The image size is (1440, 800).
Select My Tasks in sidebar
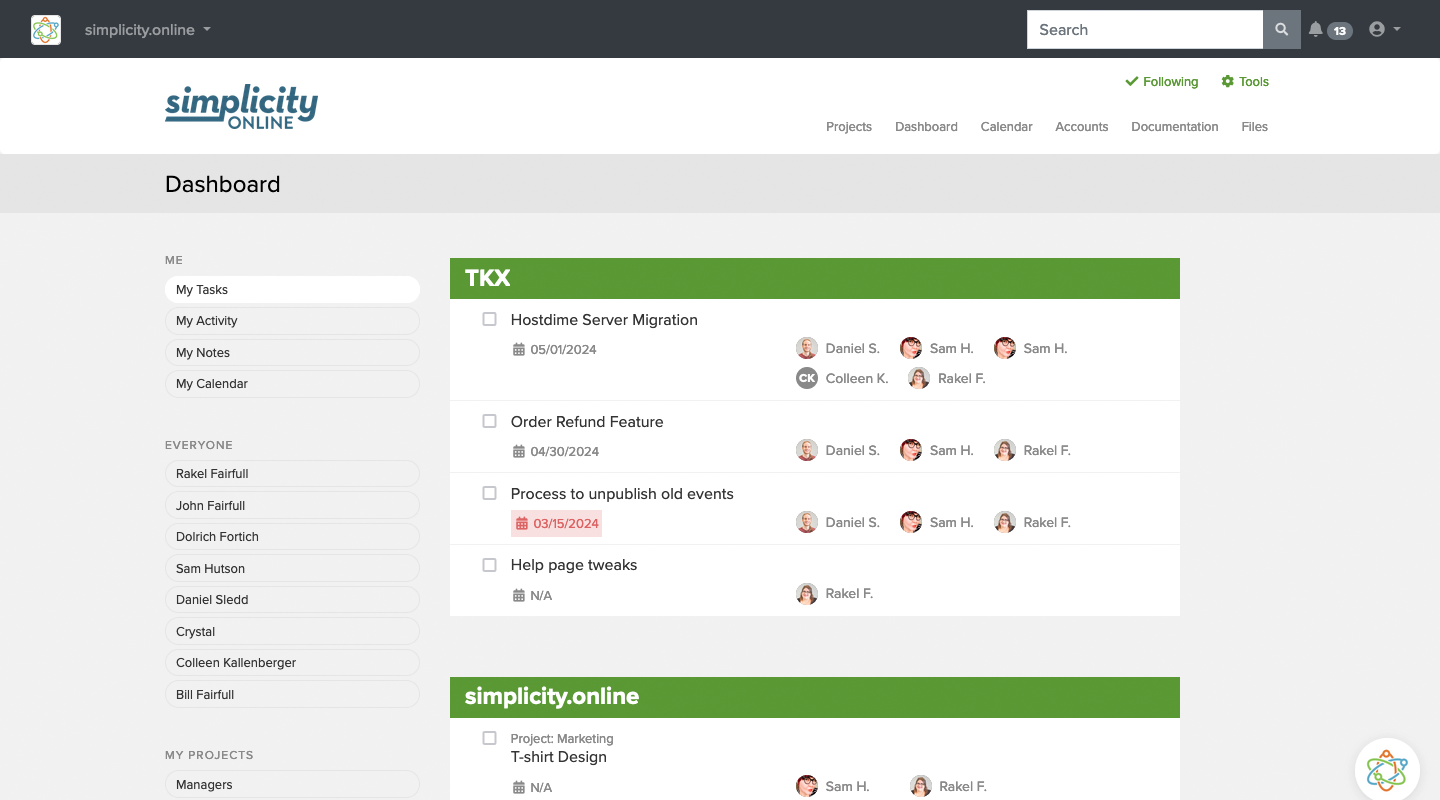click(292, 290)
